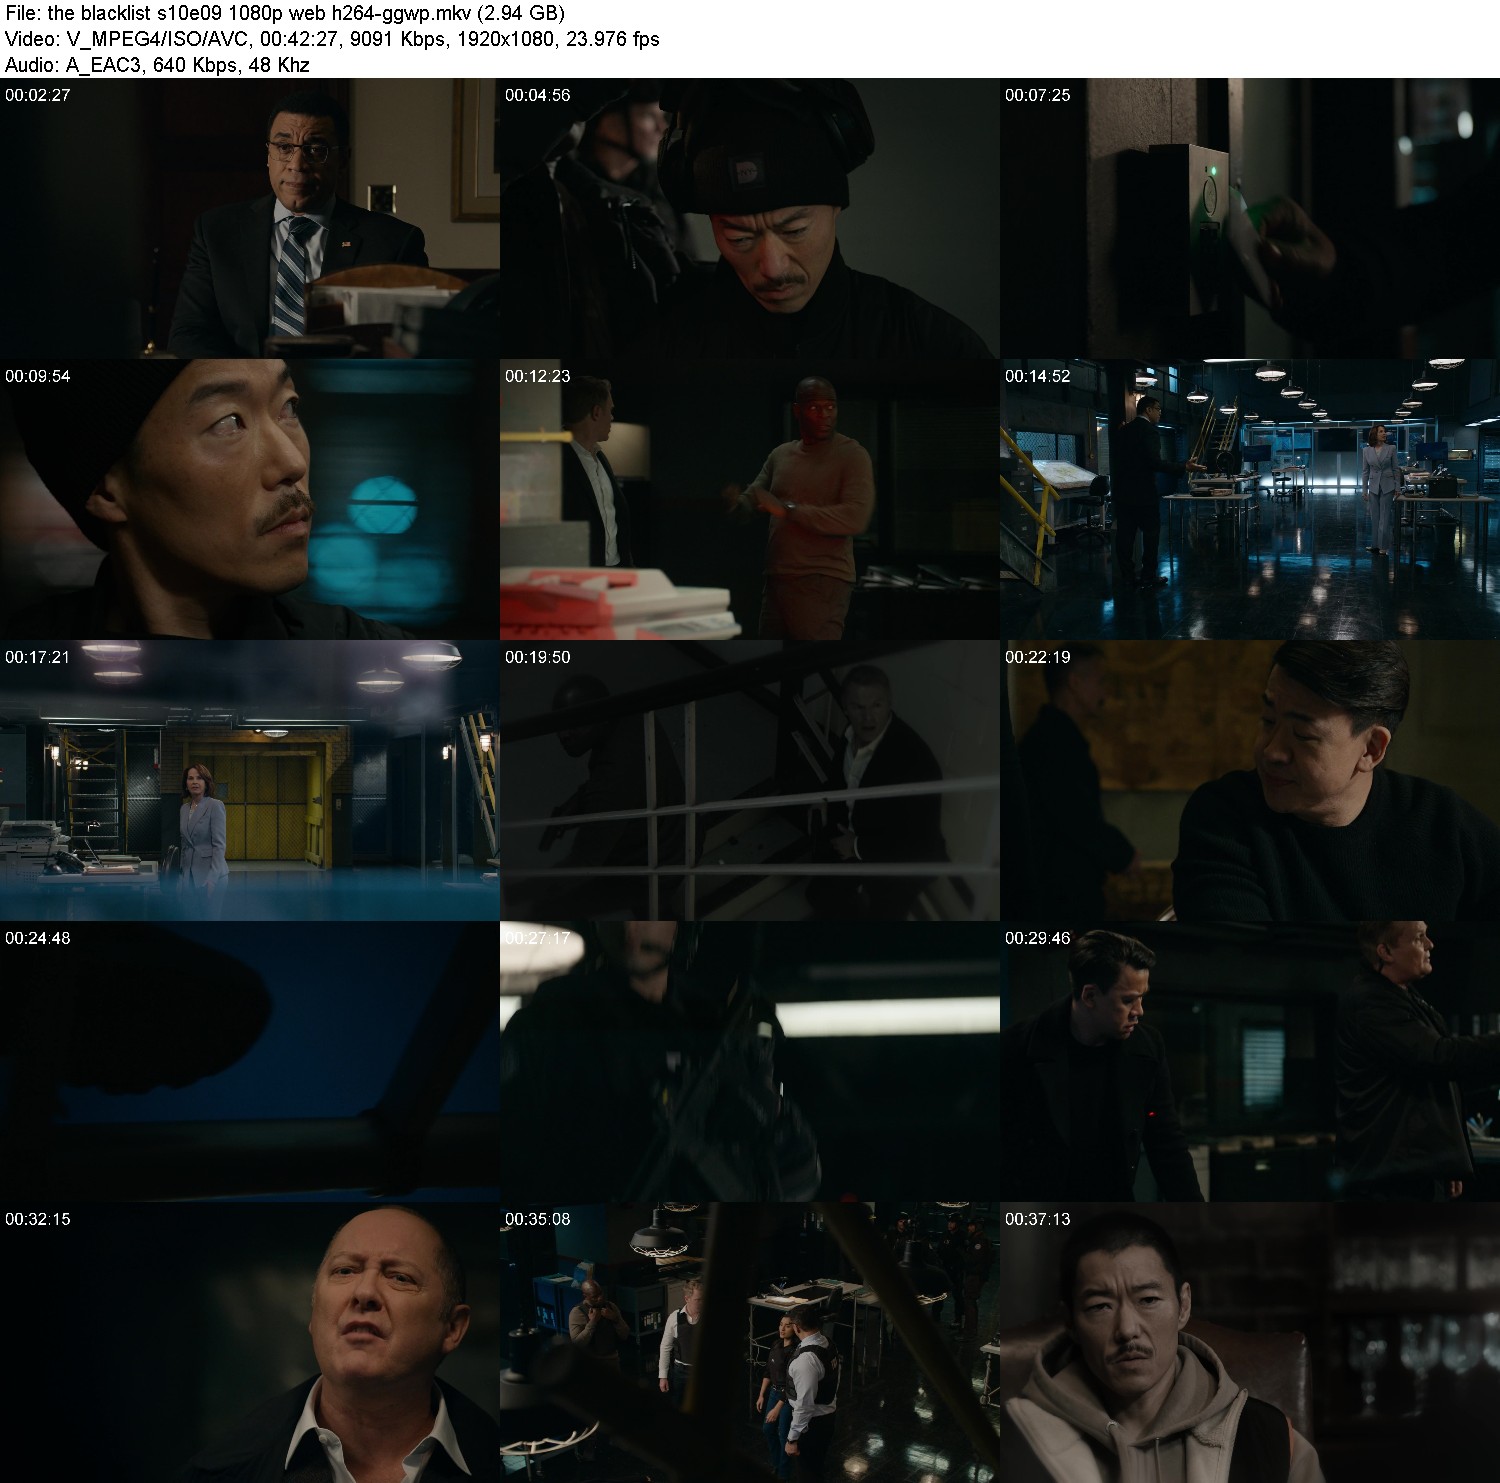The height and width of the screenshot is (1483, 1500).
Task: Click the 00:29:46 timestamp label
Action: point(1038,938)
